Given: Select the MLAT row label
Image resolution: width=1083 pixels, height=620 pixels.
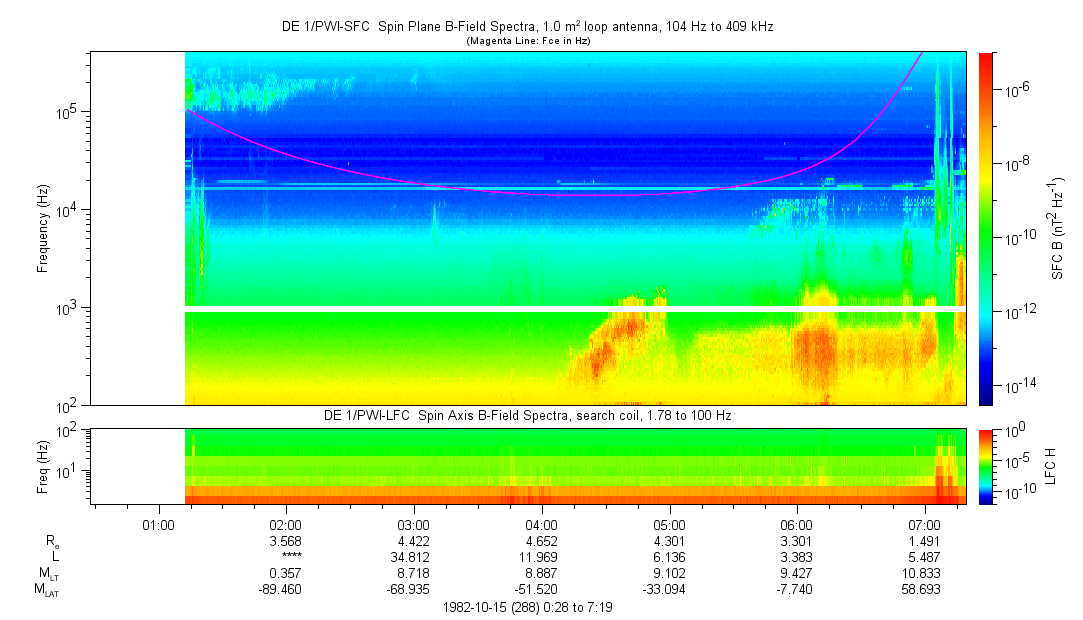Looking at the screenshot, I should (47, 590).
